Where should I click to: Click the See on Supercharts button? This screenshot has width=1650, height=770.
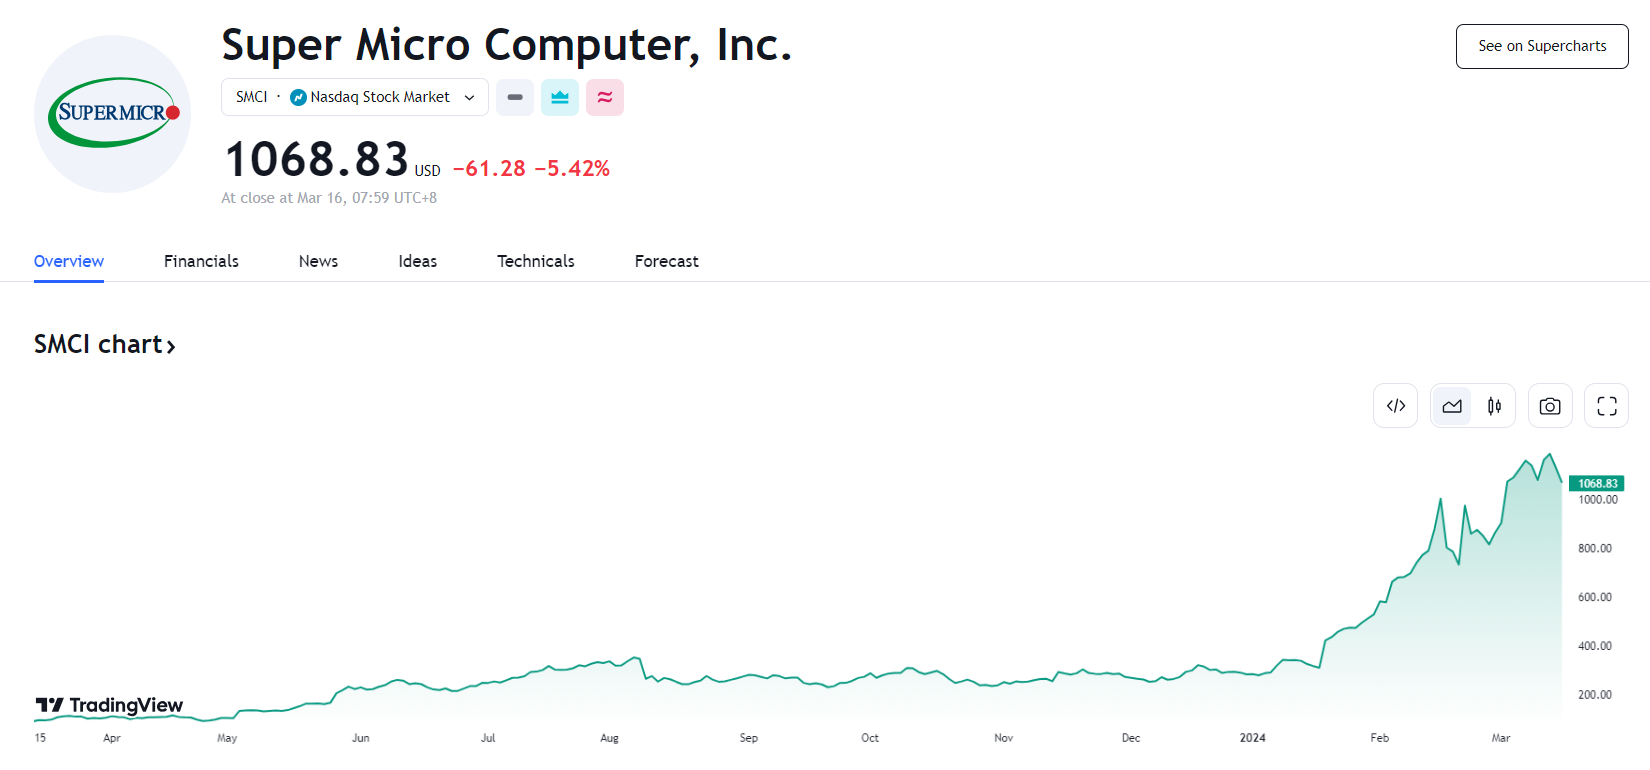(1541, 47)
